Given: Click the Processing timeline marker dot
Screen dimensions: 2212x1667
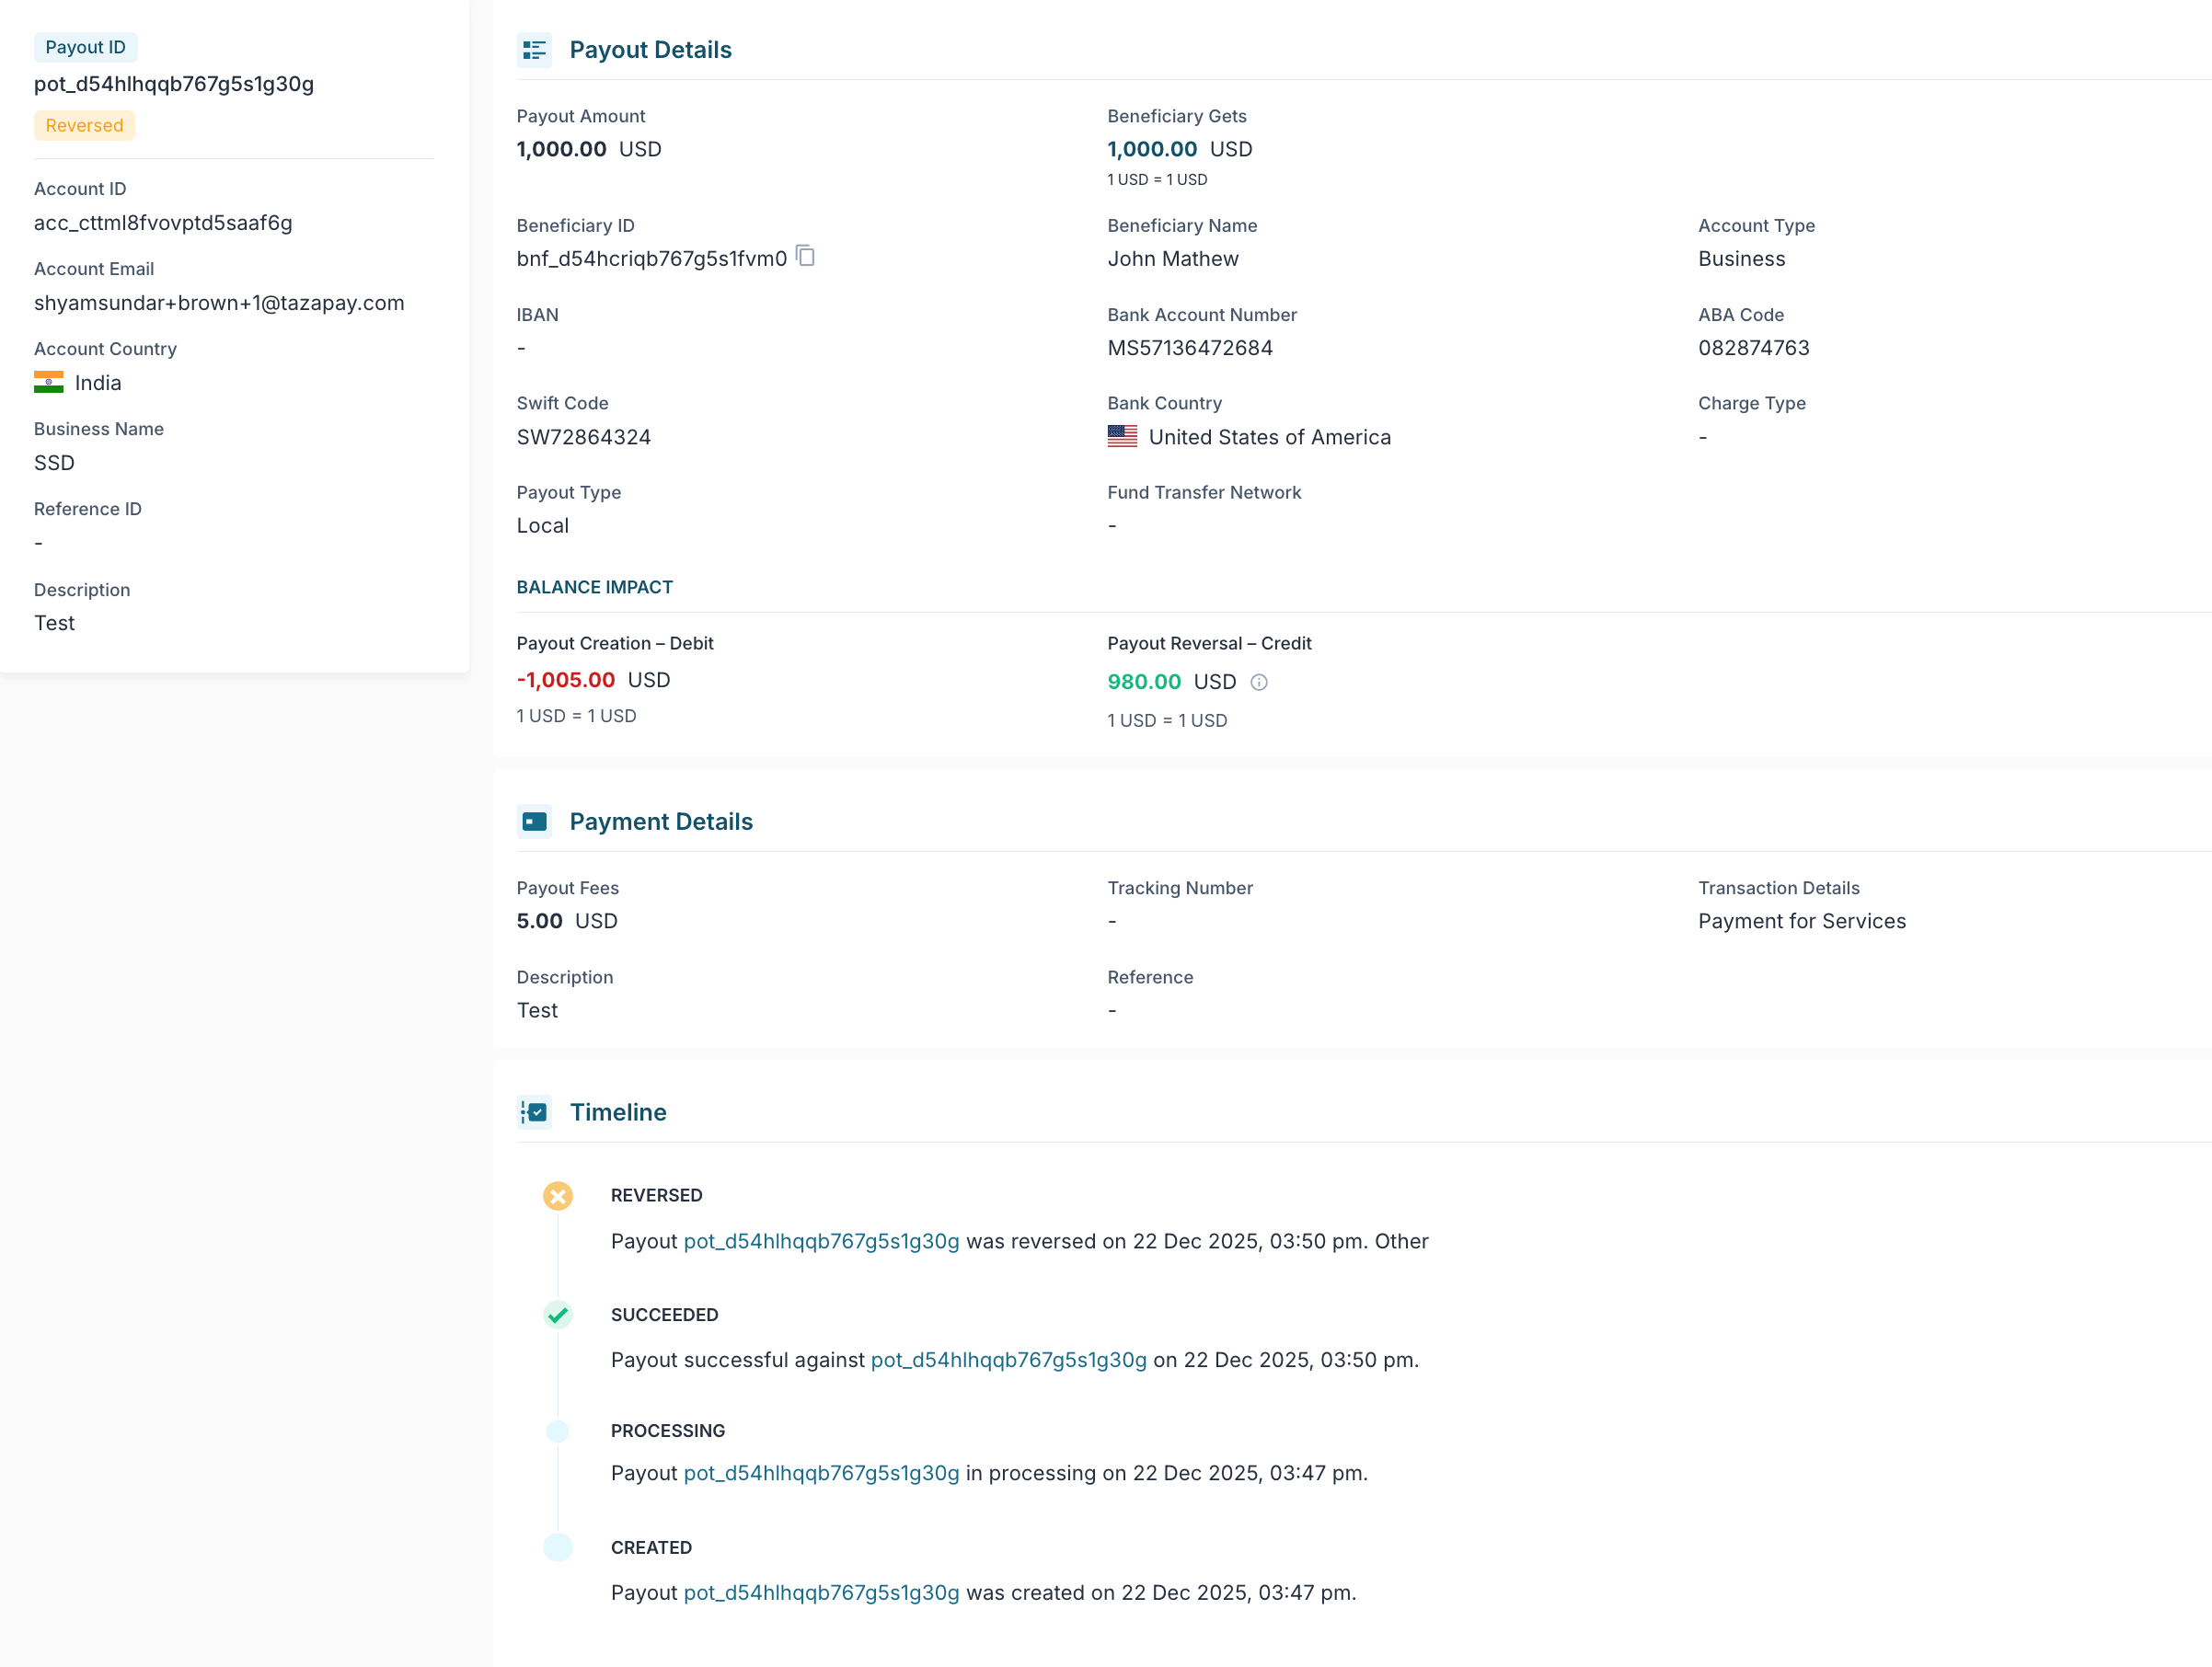Looking at the screenshot, I should (x=558, y=1431).
